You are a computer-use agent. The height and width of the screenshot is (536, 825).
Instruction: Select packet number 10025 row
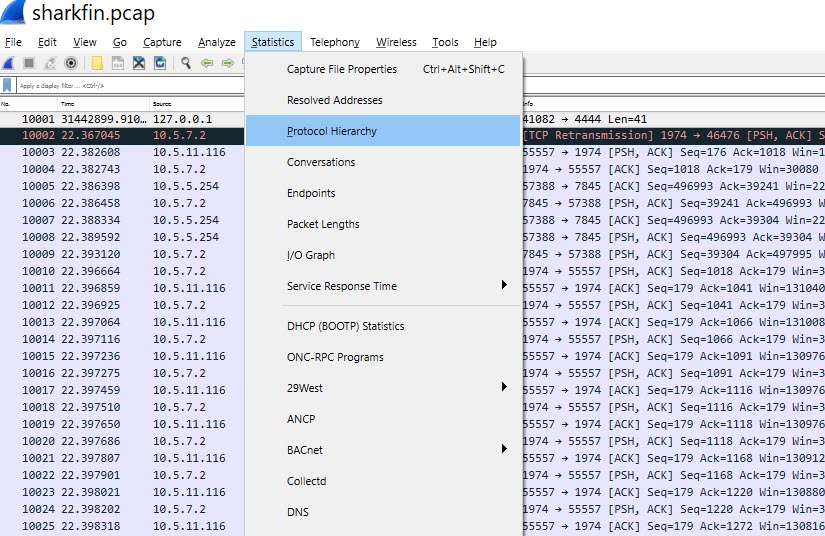[x=122, y=526]
